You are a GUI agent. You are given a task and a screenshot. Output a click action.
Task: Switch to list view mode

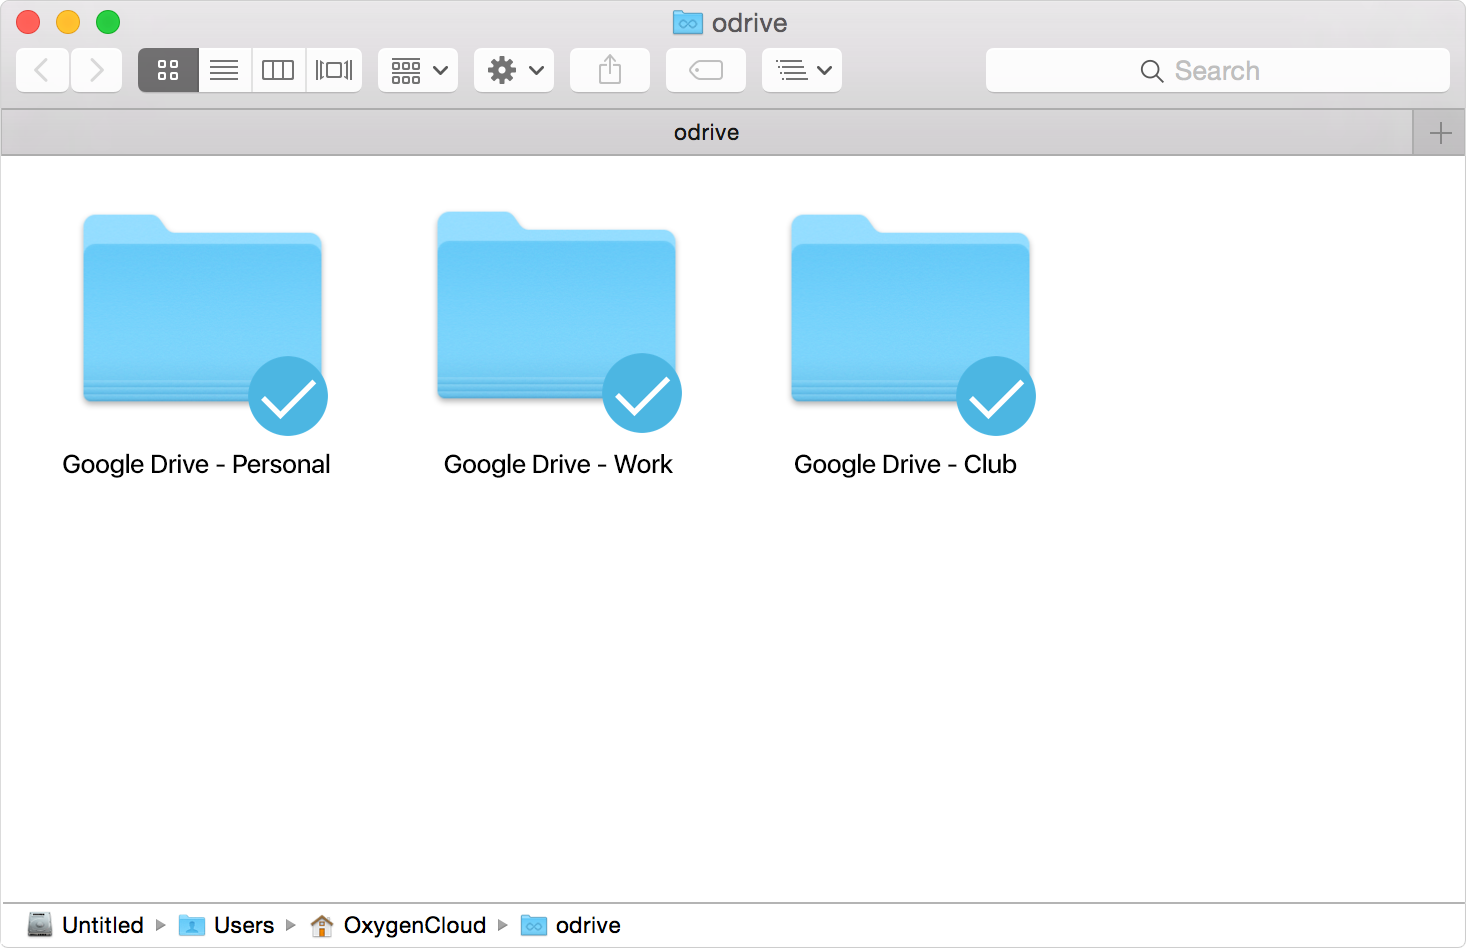pyautogui.click(x=224, y=70)
